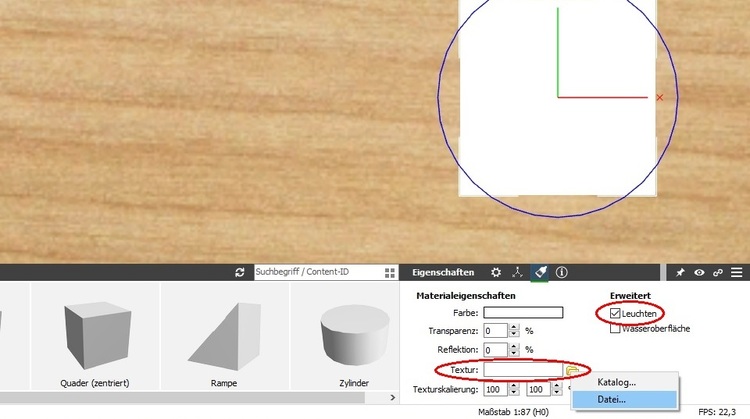Click the Eigenschaften panel title
This screenshot has width=750, height=419.
point(443,272)
